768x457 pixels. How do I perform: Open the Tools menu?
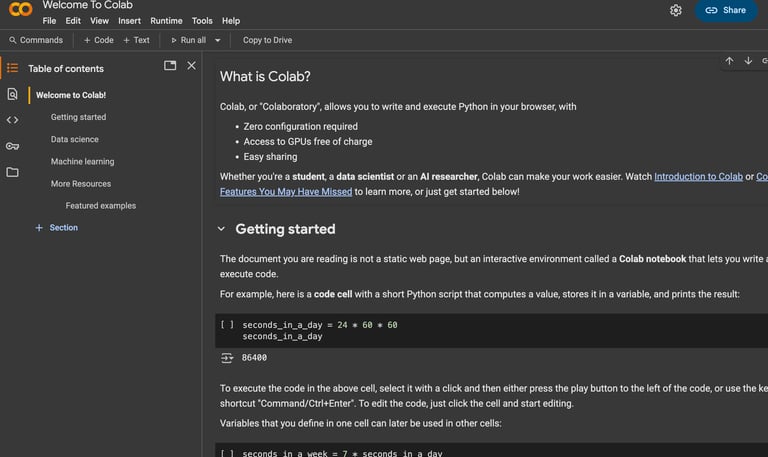202,21
